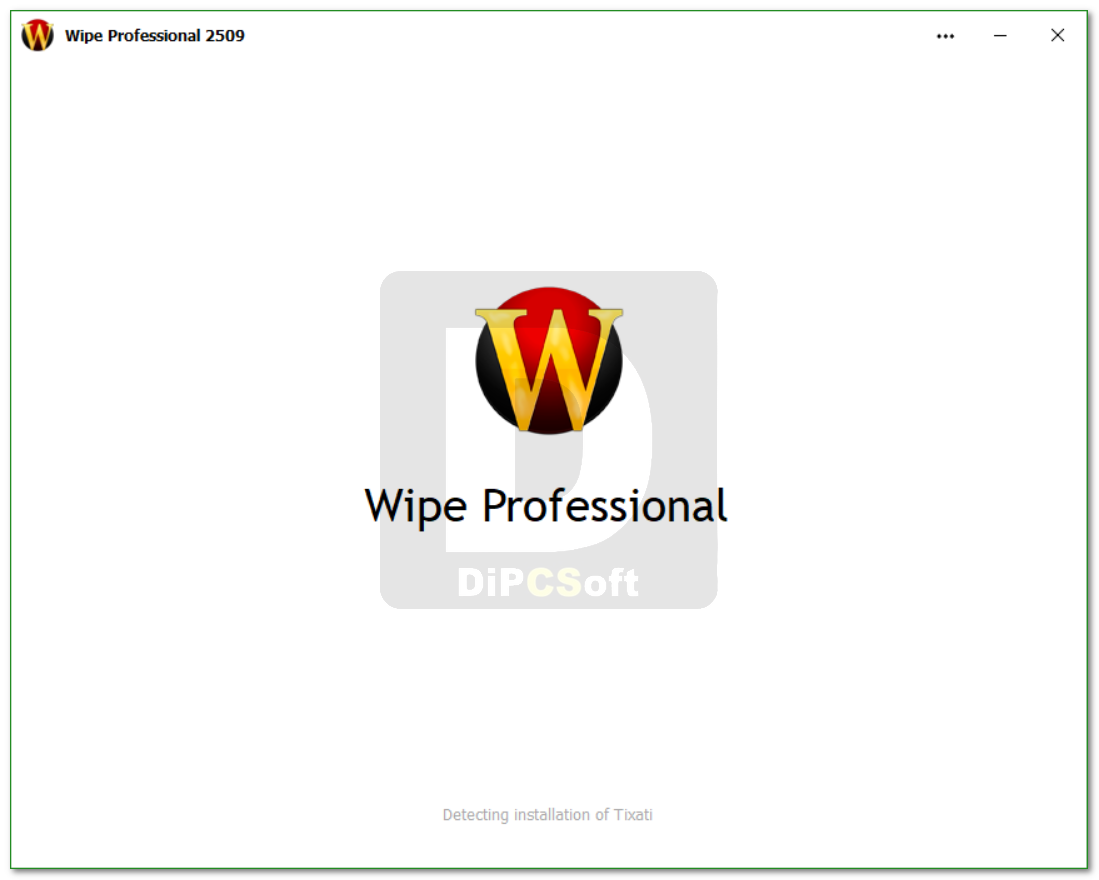Screen dimensions: 1099x880
Task: Minimize the Wipe Professional window
Action: pyautogui.click(x=1000, y=36)
